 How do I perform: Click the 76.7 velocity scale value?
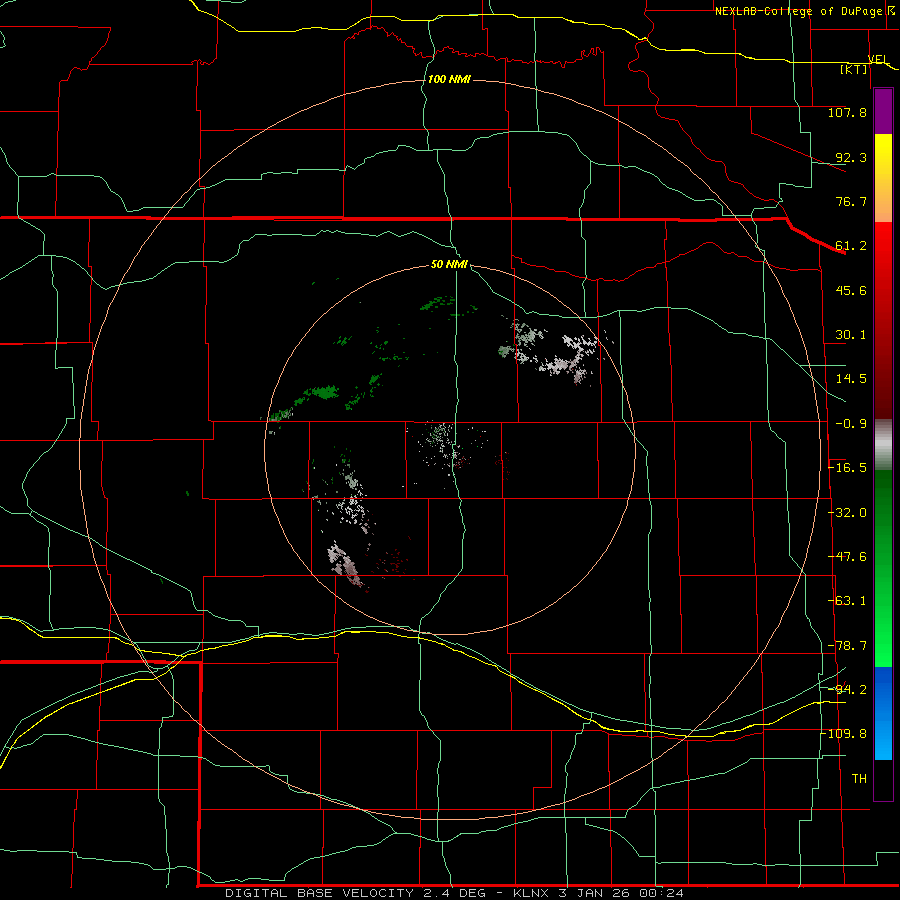coord(851,201)
